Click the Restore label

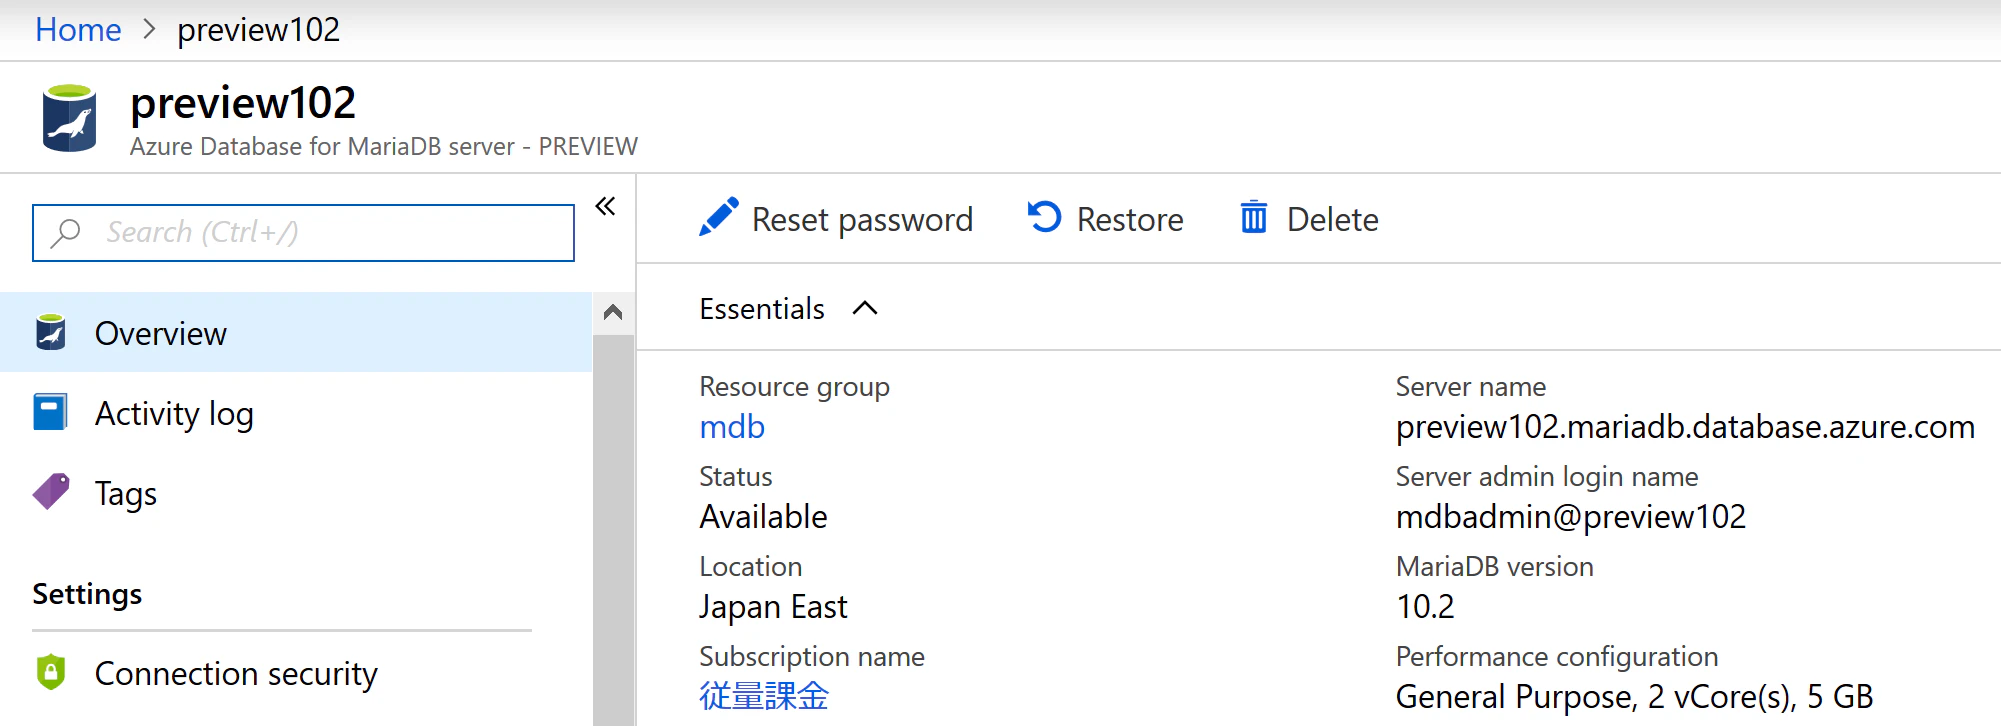click(1130, 219)
